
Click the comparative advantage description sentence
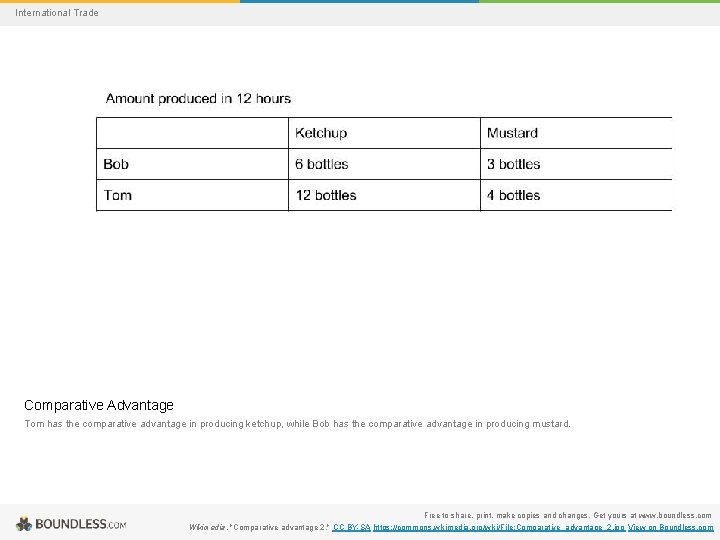(298, 424)
